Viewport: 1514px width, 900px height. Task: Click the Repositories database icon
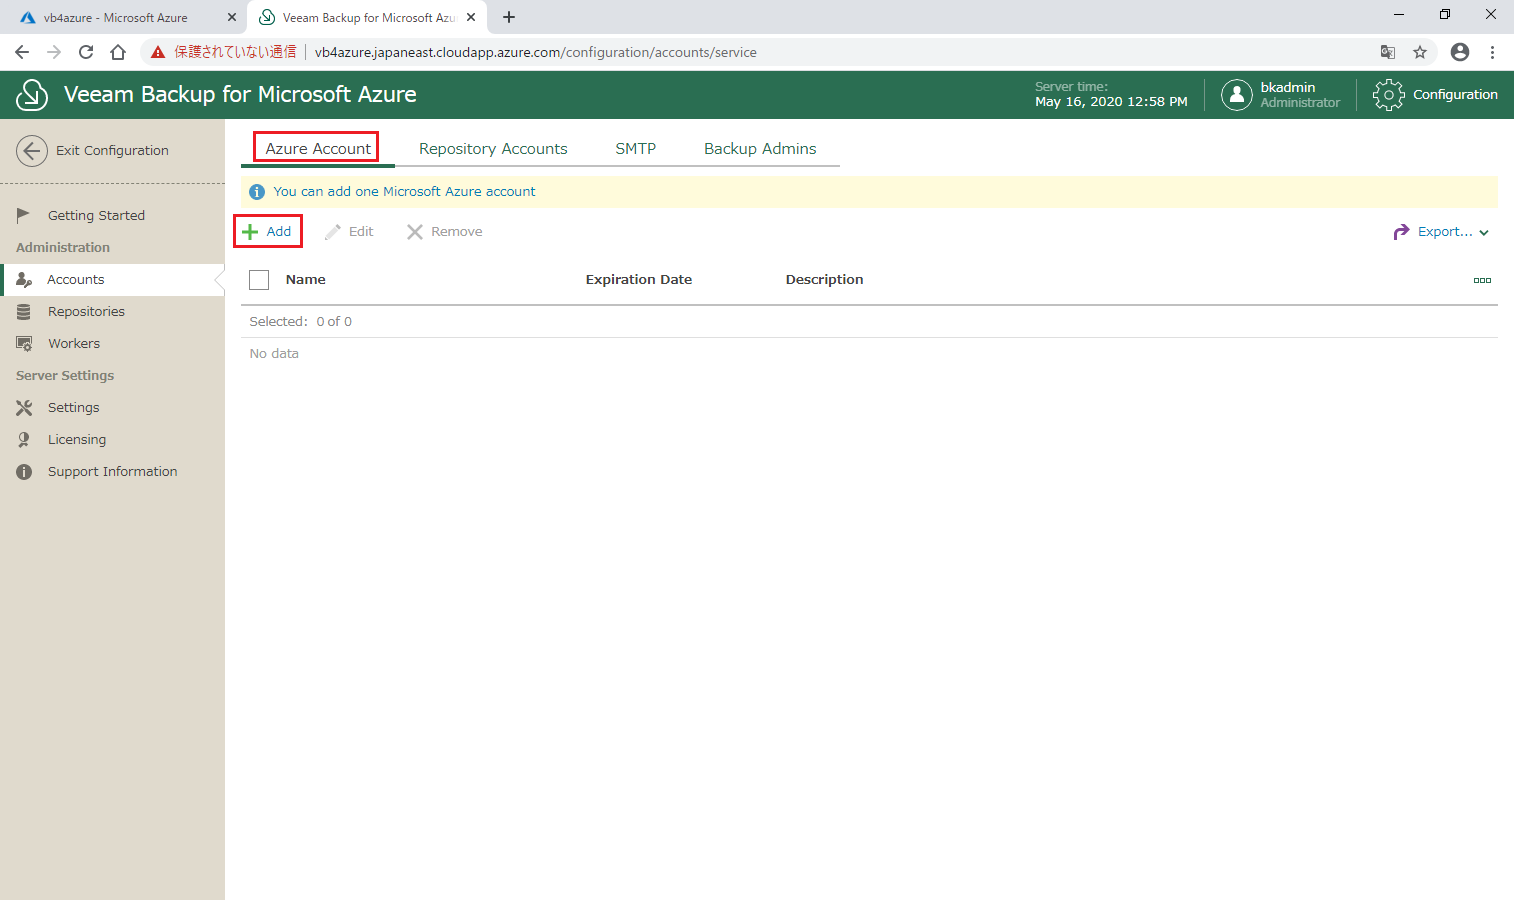24,312
